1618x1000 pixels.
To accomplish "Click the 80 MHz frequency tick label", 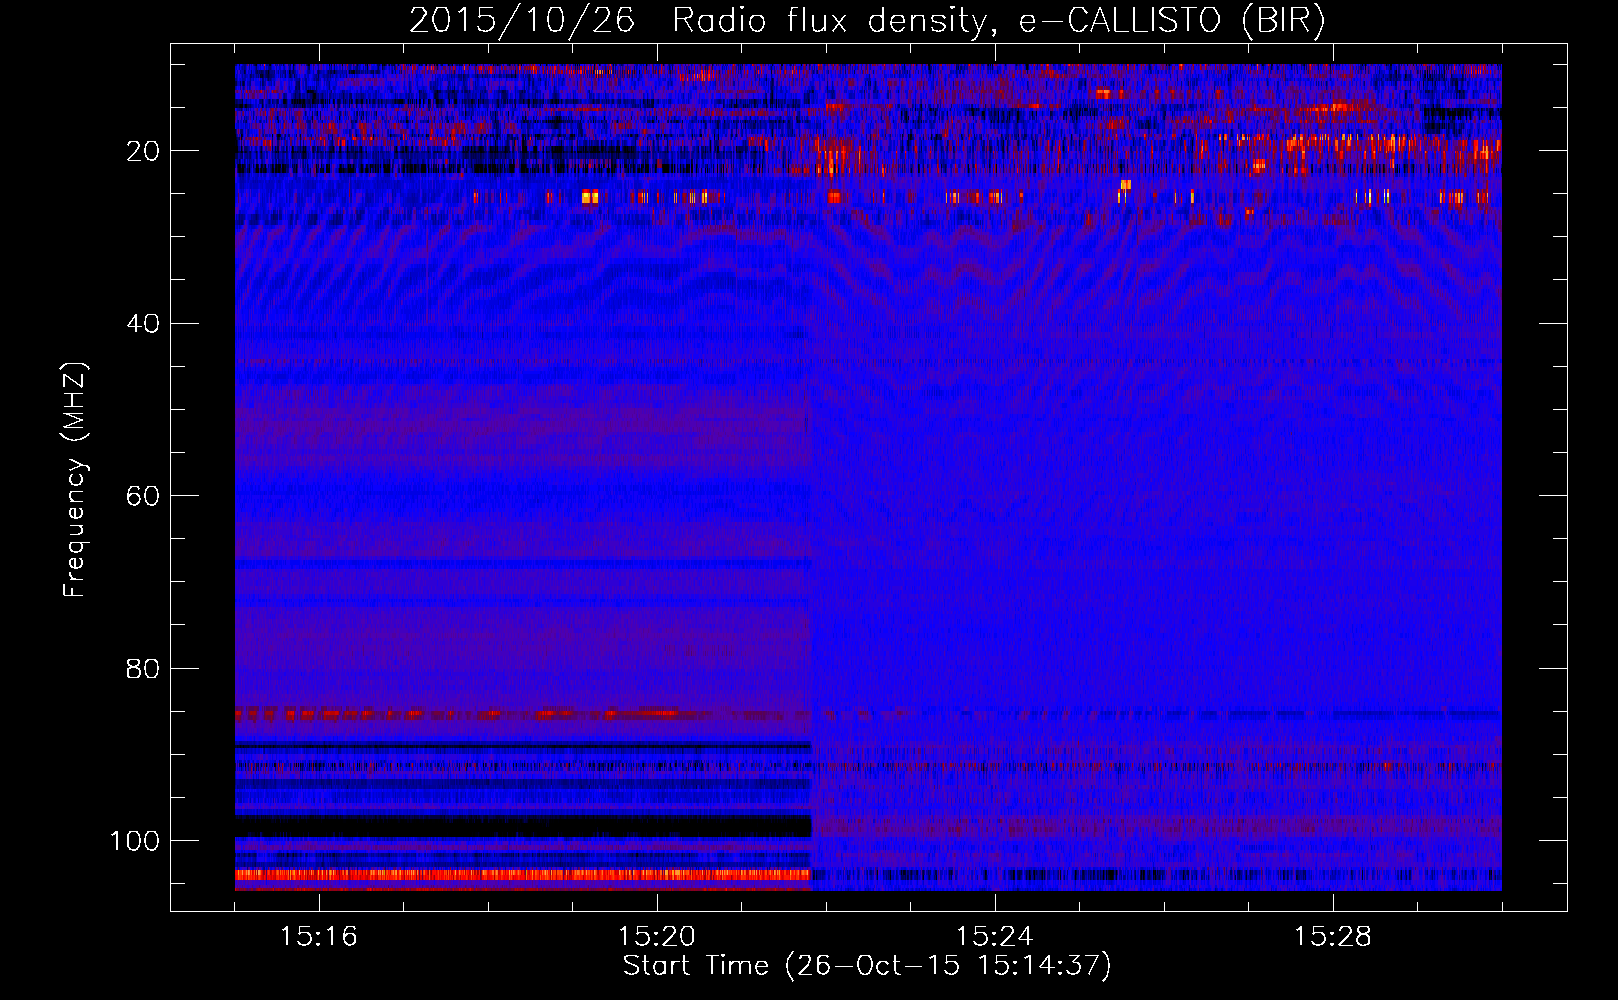I will pyautogui.click(x=144, y=669).
